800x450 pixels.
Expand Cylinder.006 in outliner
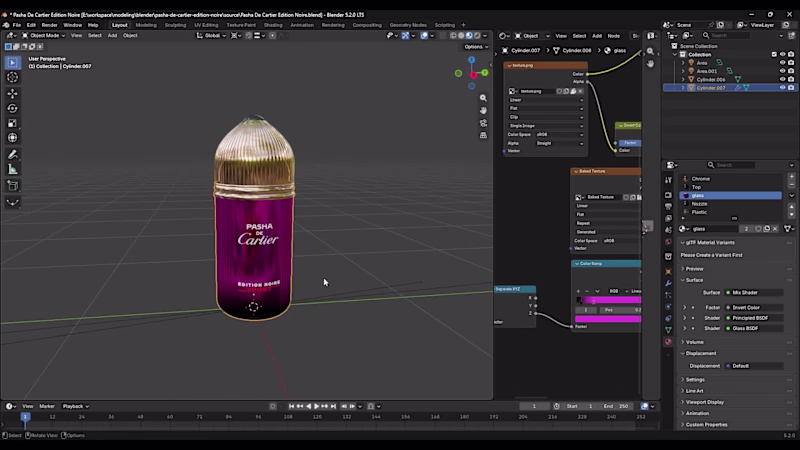(683, 79)
